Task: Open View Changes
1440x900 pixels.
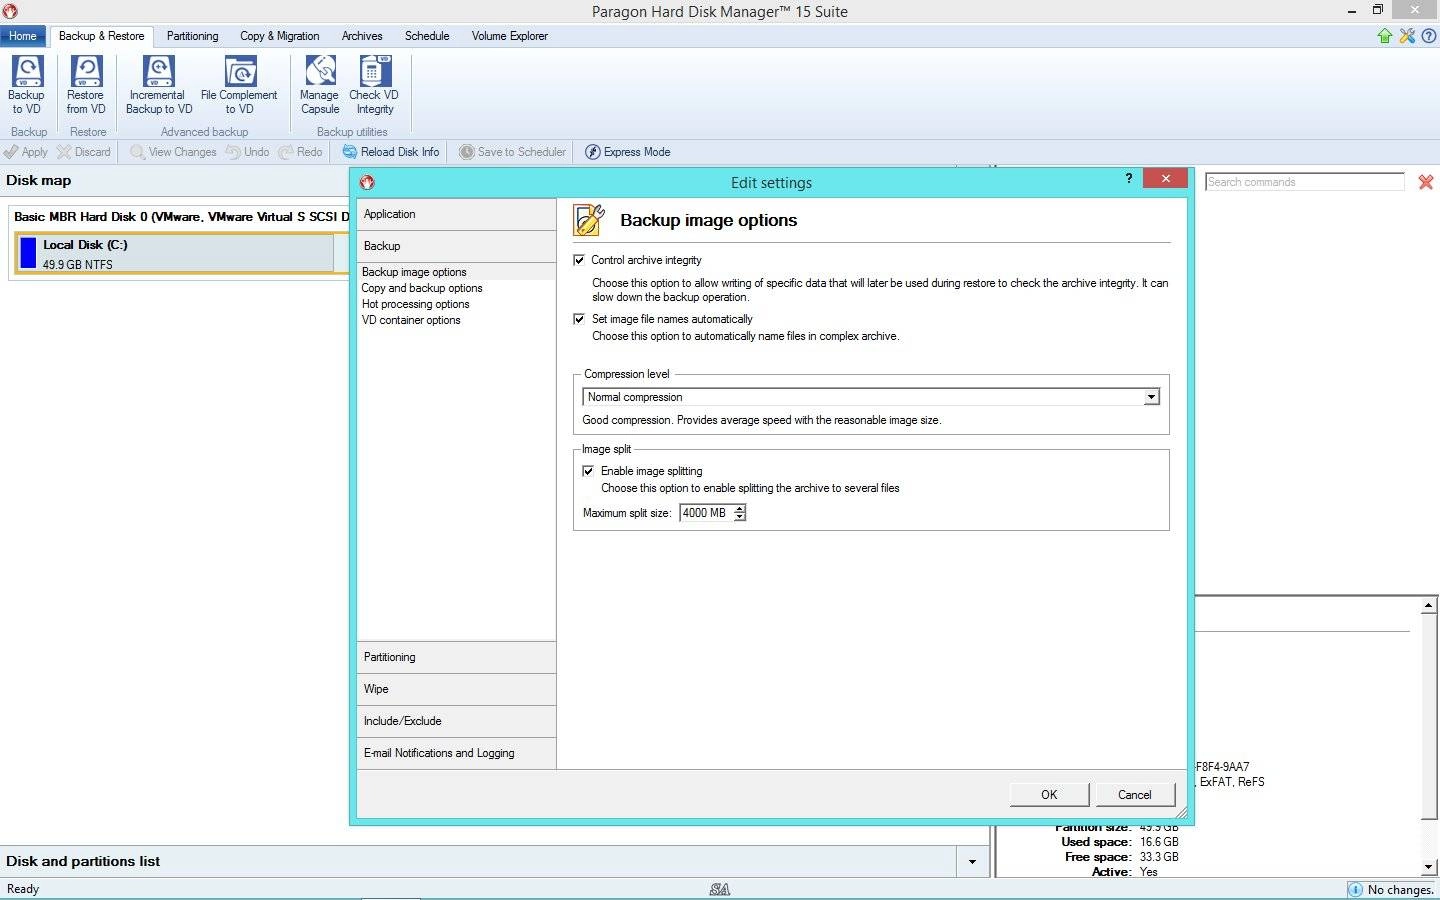Action: 173,152
